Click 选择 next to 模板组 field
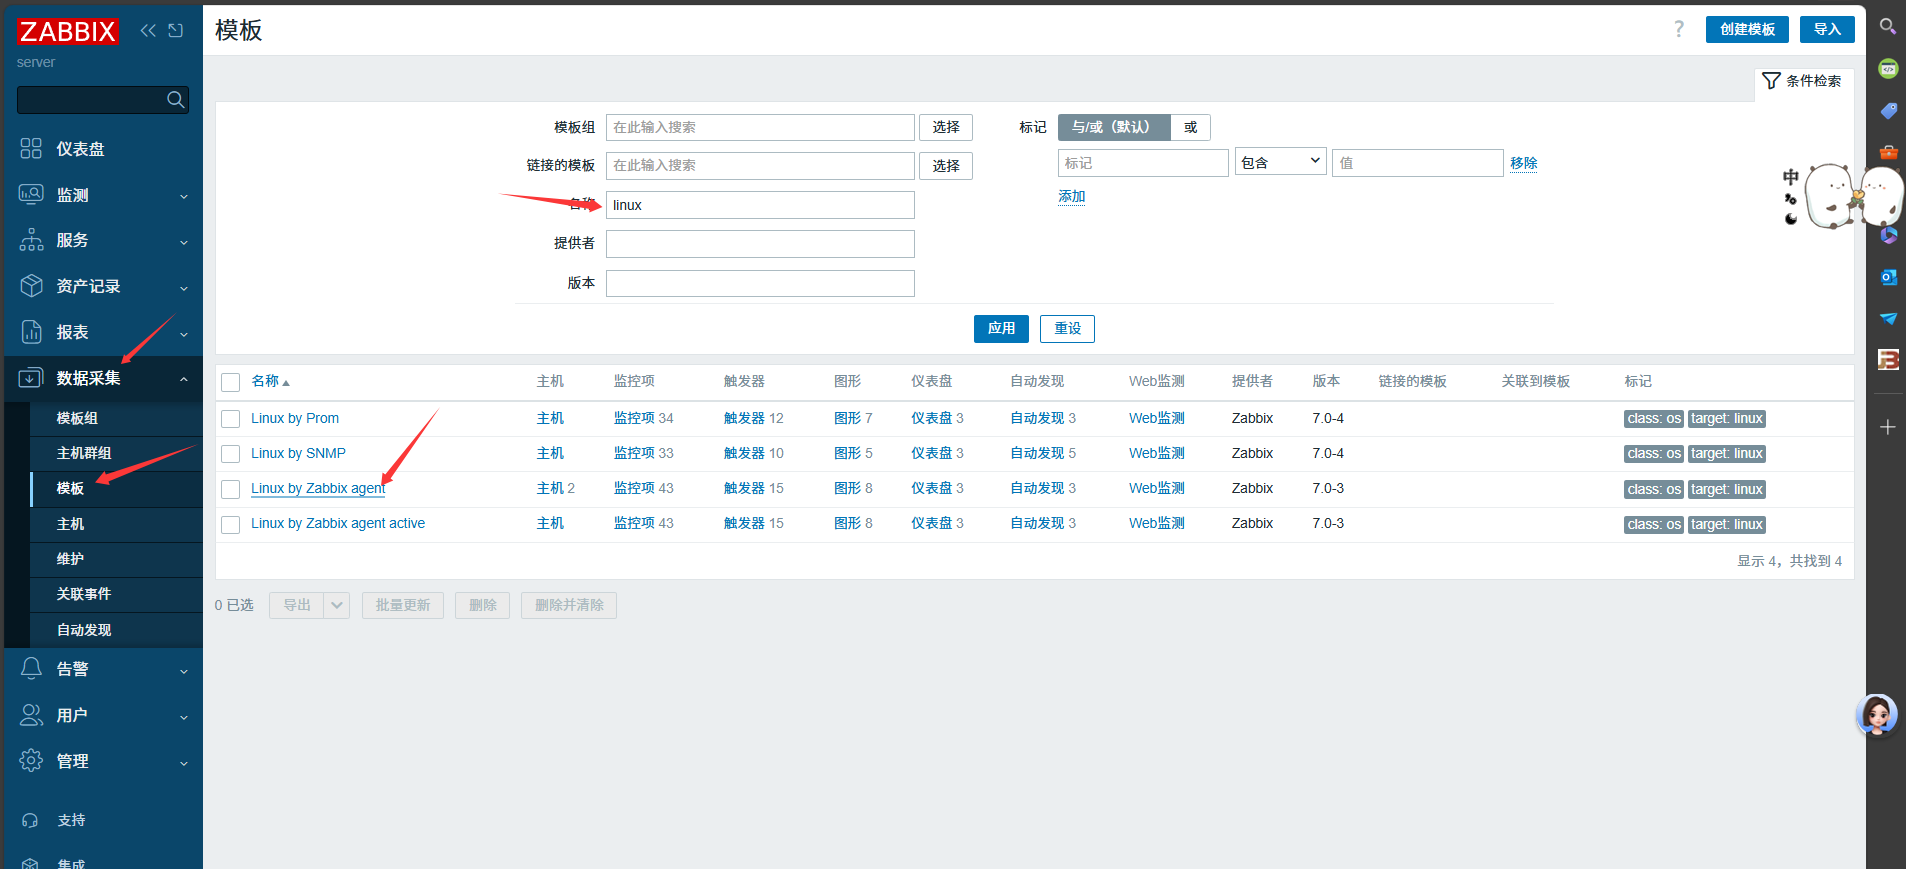 tap(946, 127)
